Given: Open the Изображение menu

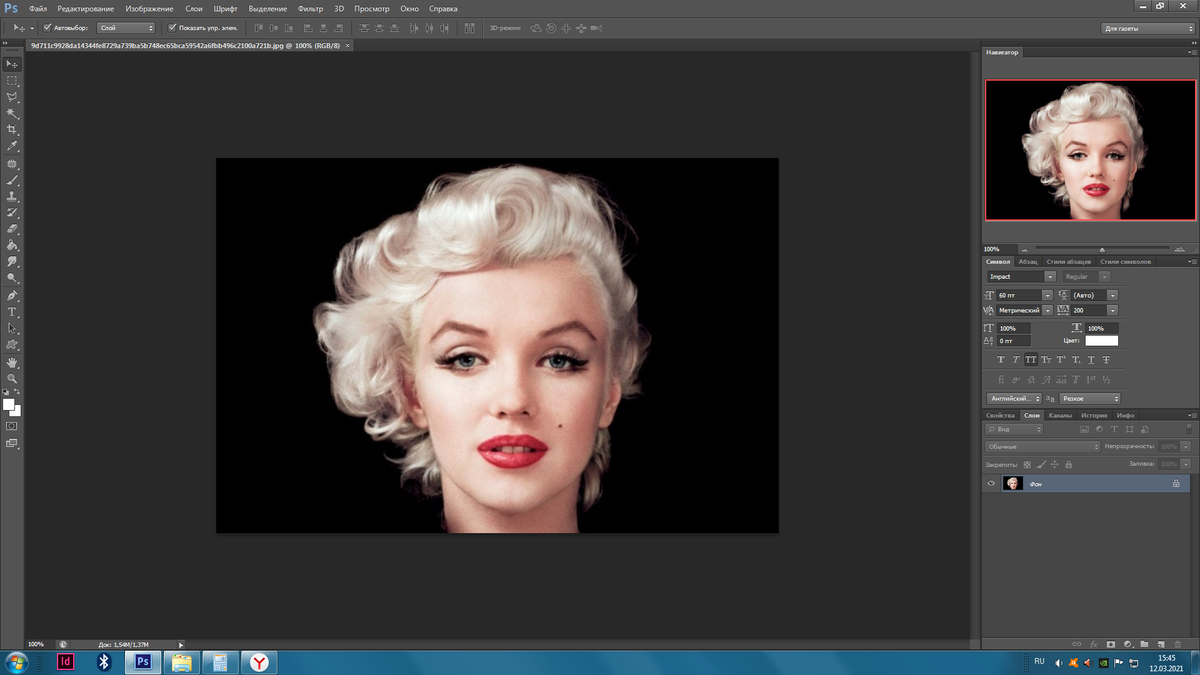Looking at the screenshot, I should (x=149, y=8).
